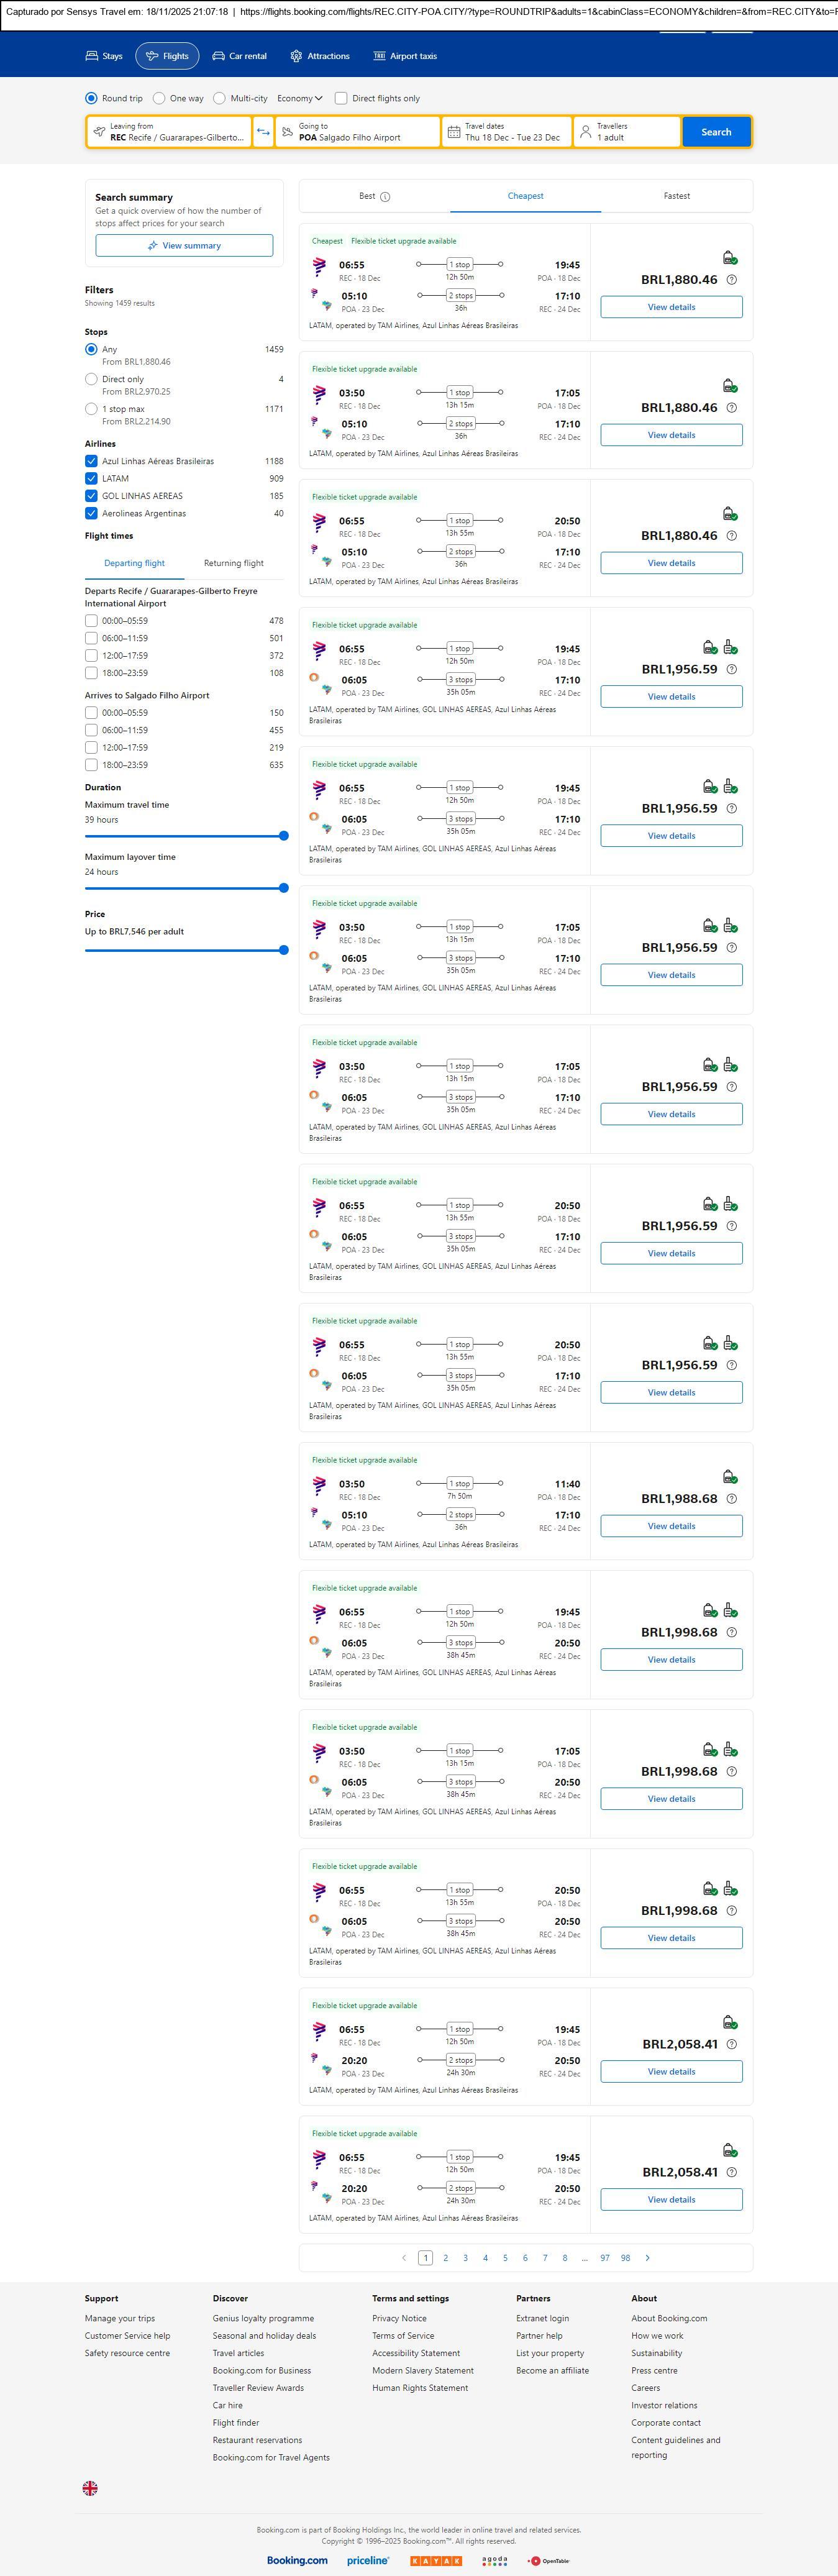This screenshot has width=838, height=2576.
Task: Click the price info icon next to BRL1,988.68
Action: coord(731,1499)
